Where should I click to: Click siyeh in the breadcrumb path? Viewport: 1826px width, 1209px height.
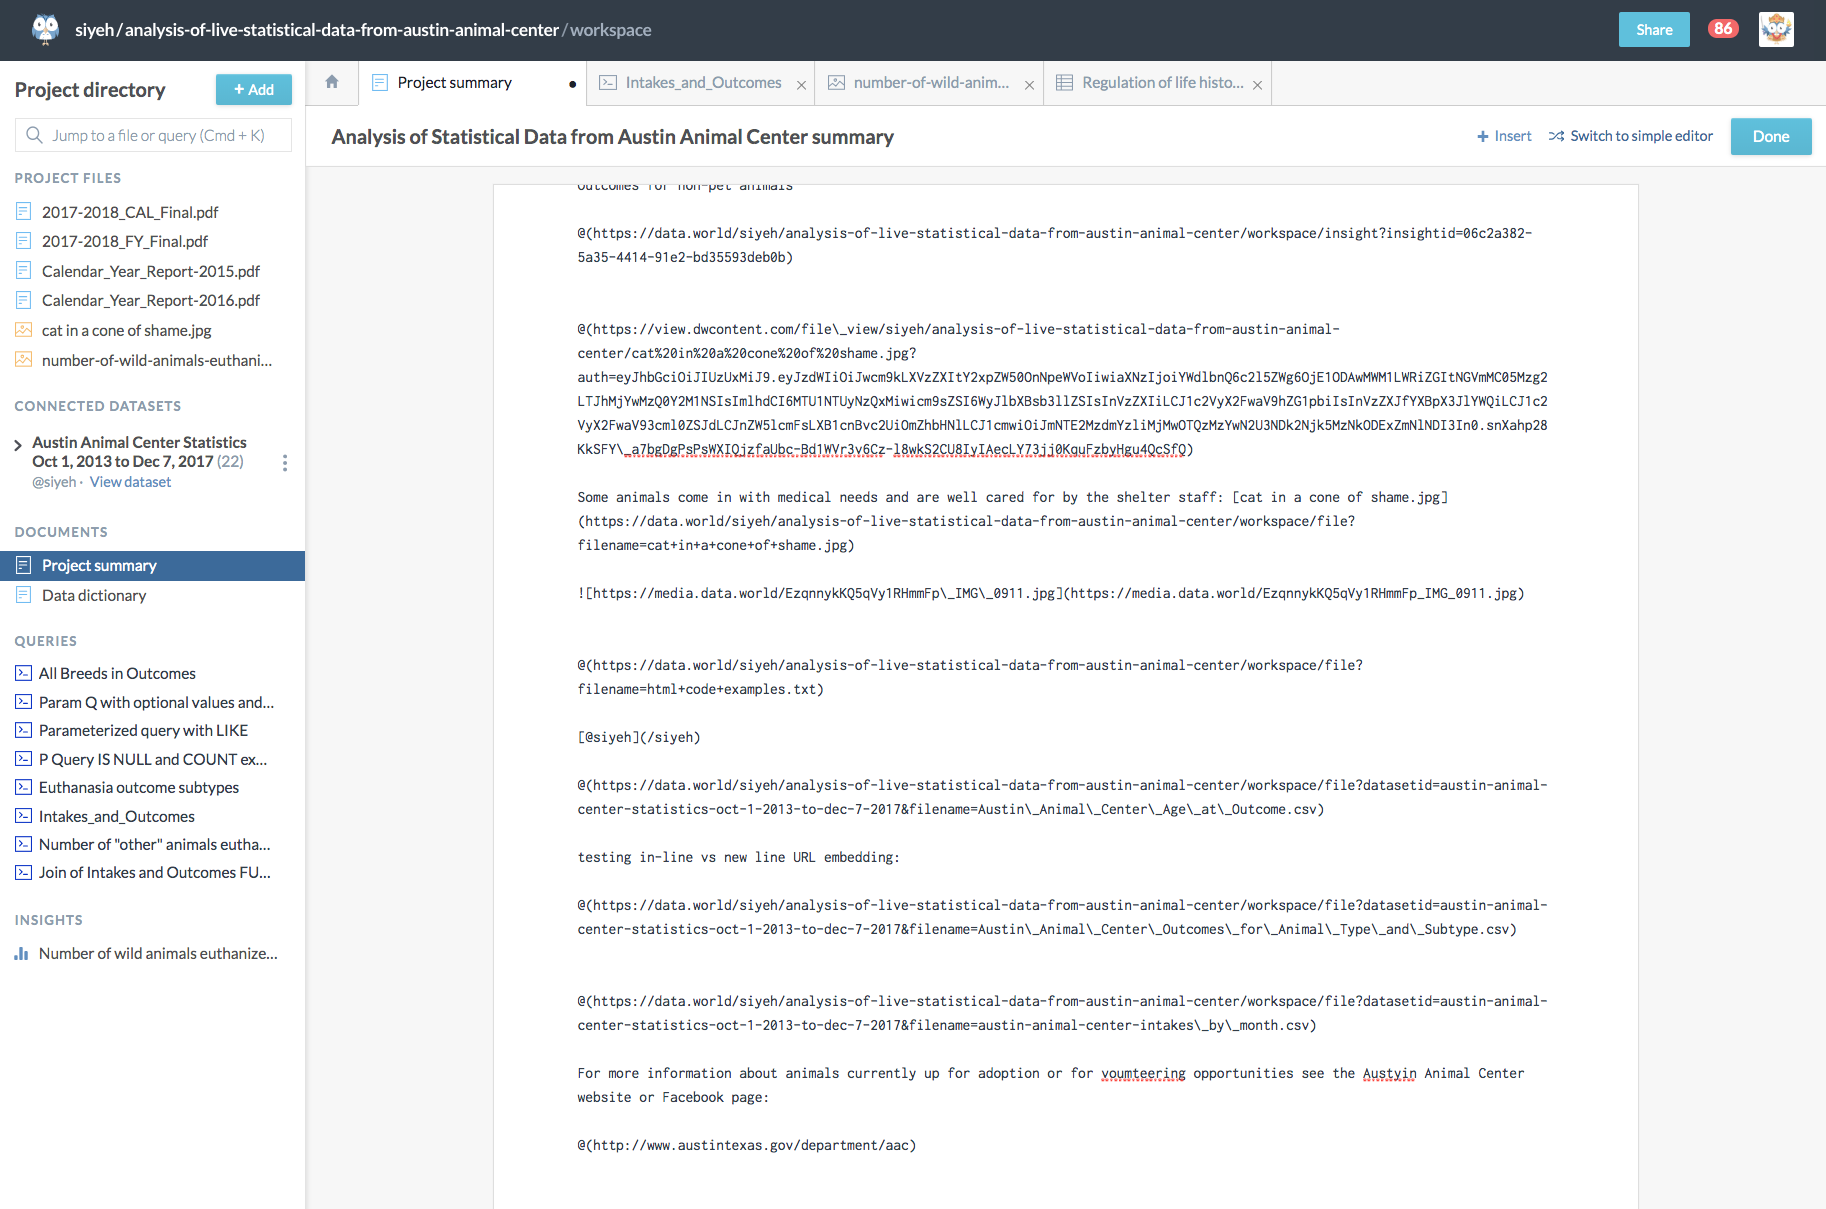click(x=94, y=30)
